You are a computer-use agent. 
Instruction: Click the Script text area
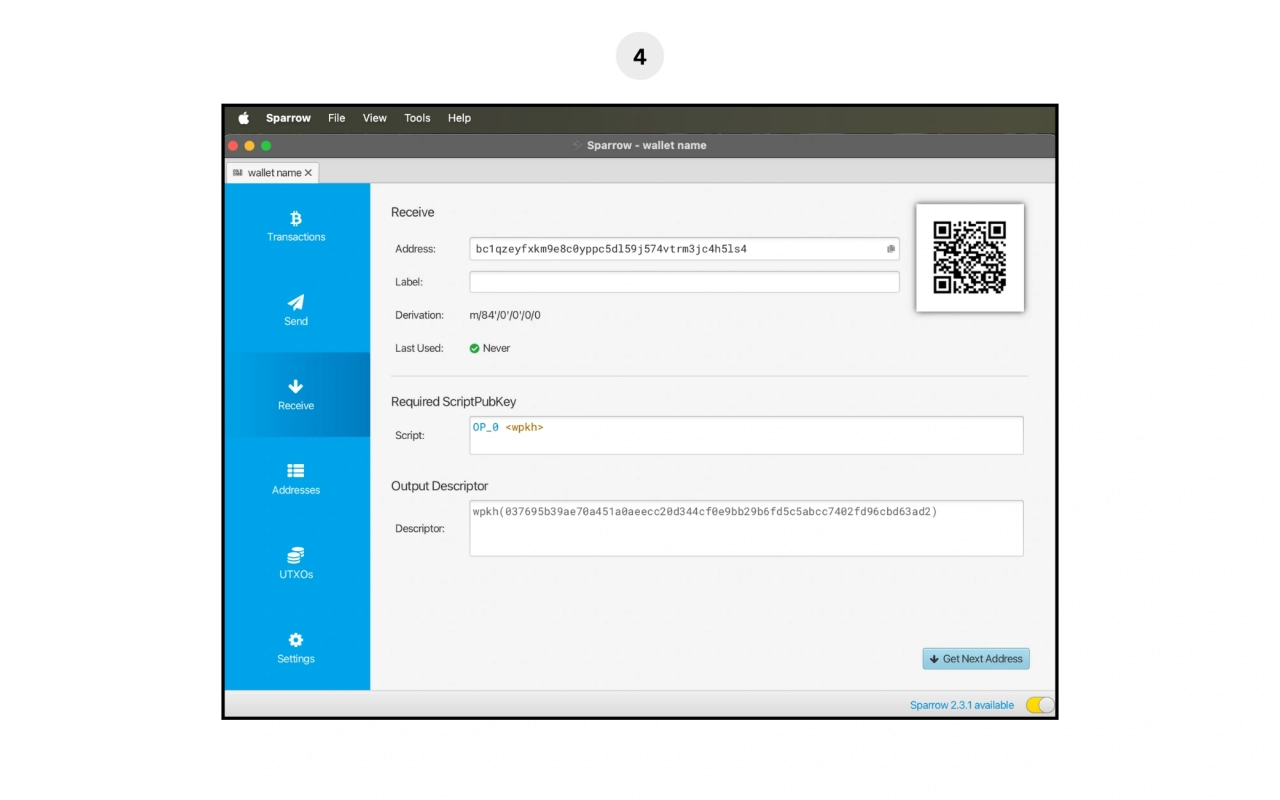click(x=746, y=435)
